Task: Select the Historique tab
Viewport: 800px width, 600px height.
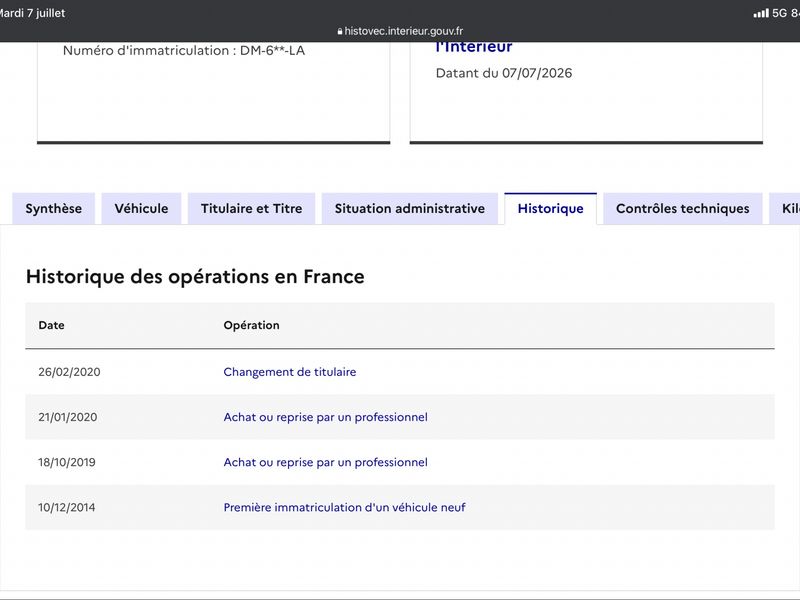Action: [x=551, y=209]
